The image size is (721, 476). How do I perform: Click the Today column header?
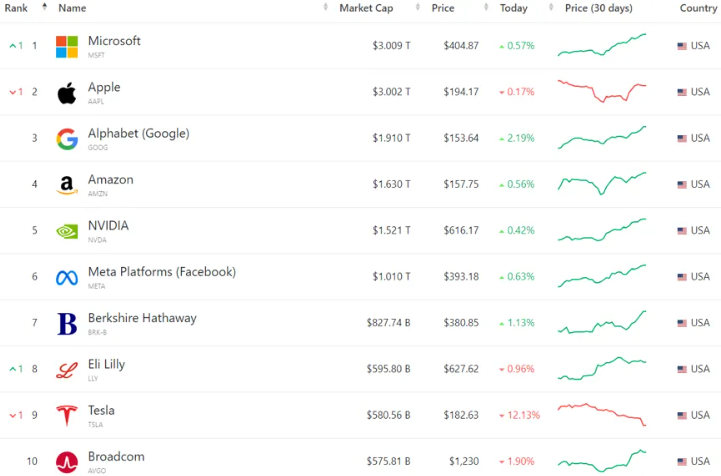tap(514, 8)
